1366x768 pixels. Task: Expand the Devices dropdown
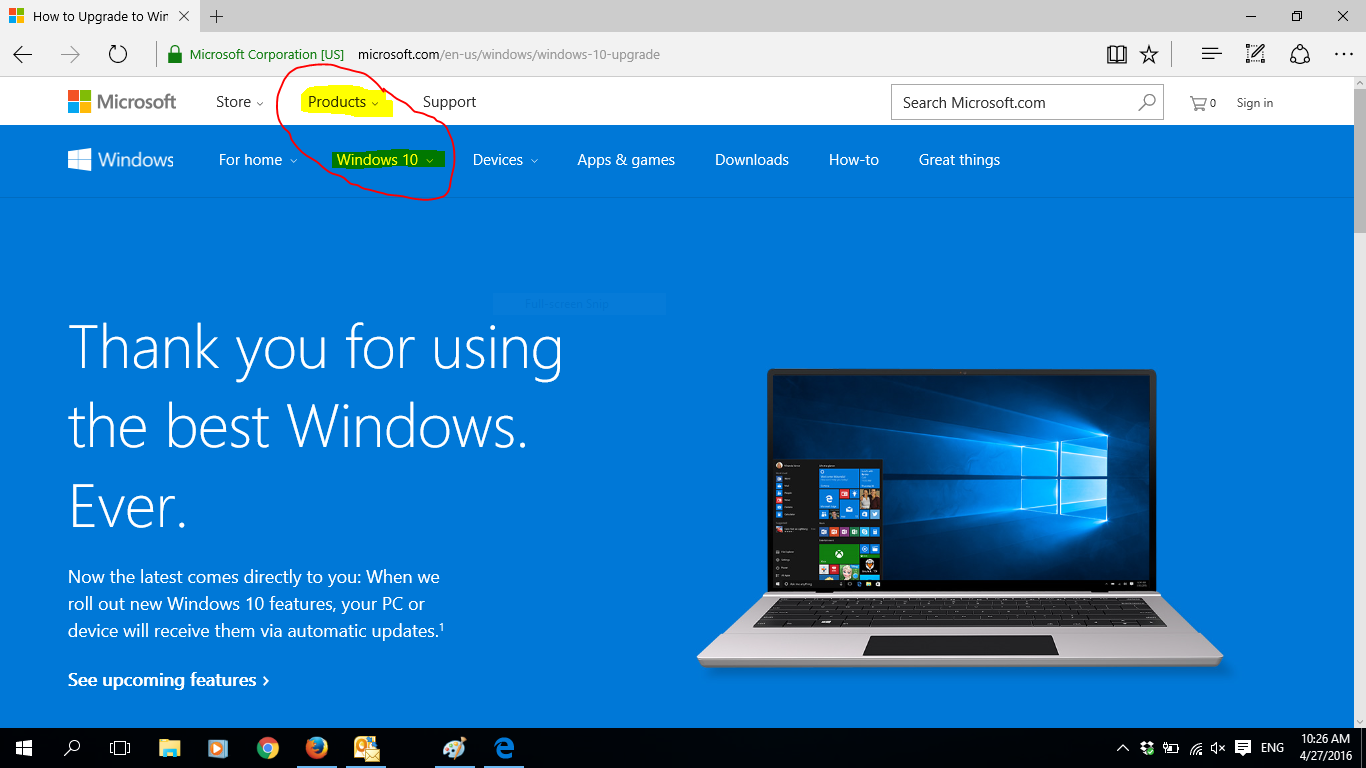[505, 160]
